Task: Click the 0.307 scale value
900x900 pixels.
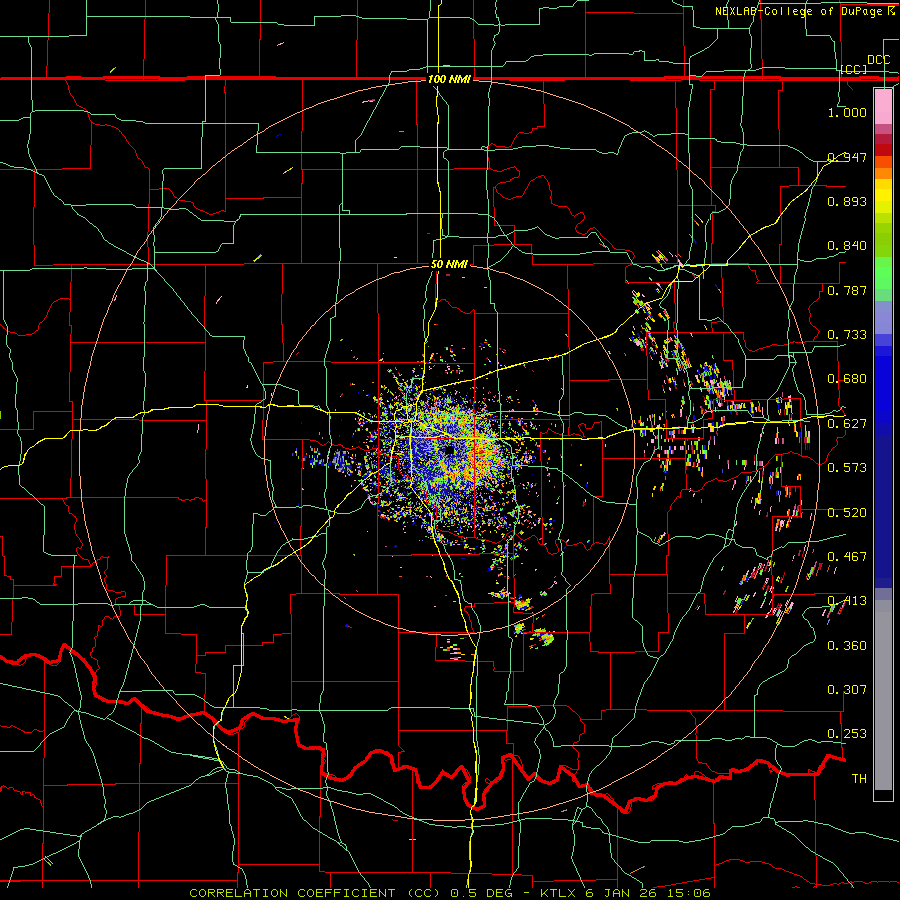Action: tap(847, 690)
